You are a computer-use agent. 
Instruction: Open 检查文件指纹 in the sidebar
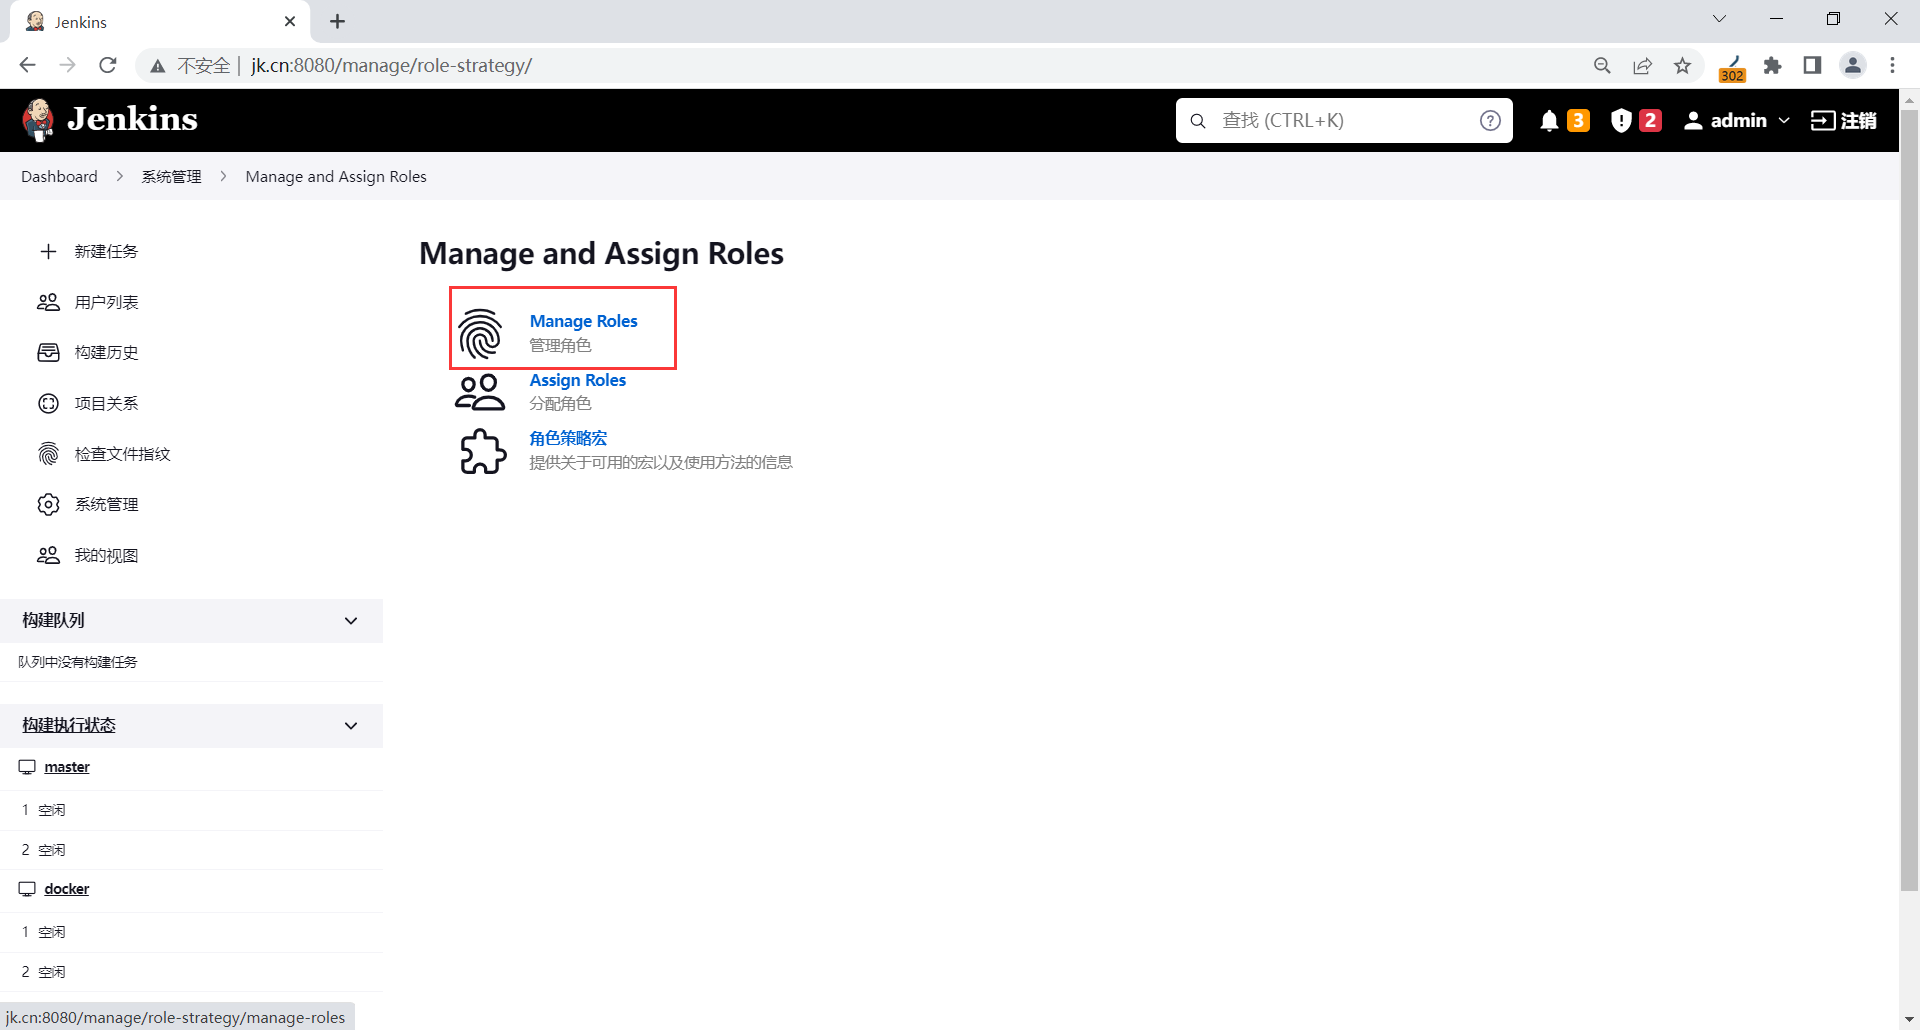pos(122,454)
